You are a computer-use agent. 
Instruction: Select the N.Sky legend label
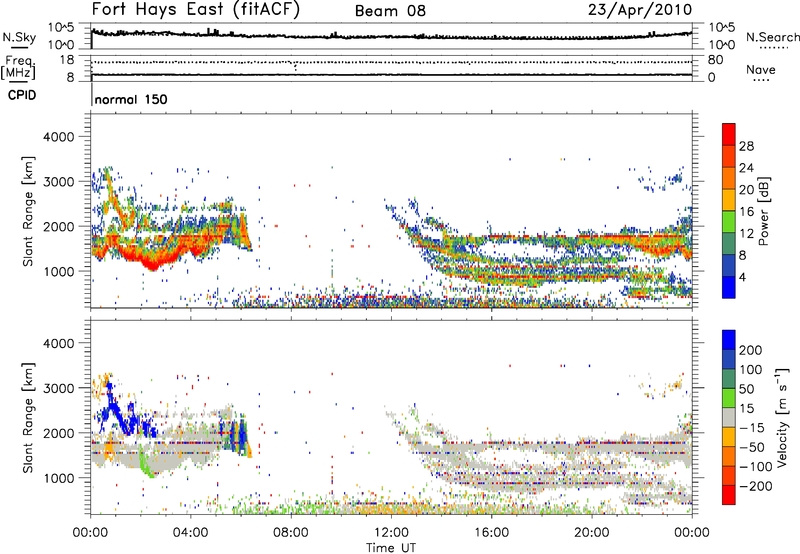[19, 37]
